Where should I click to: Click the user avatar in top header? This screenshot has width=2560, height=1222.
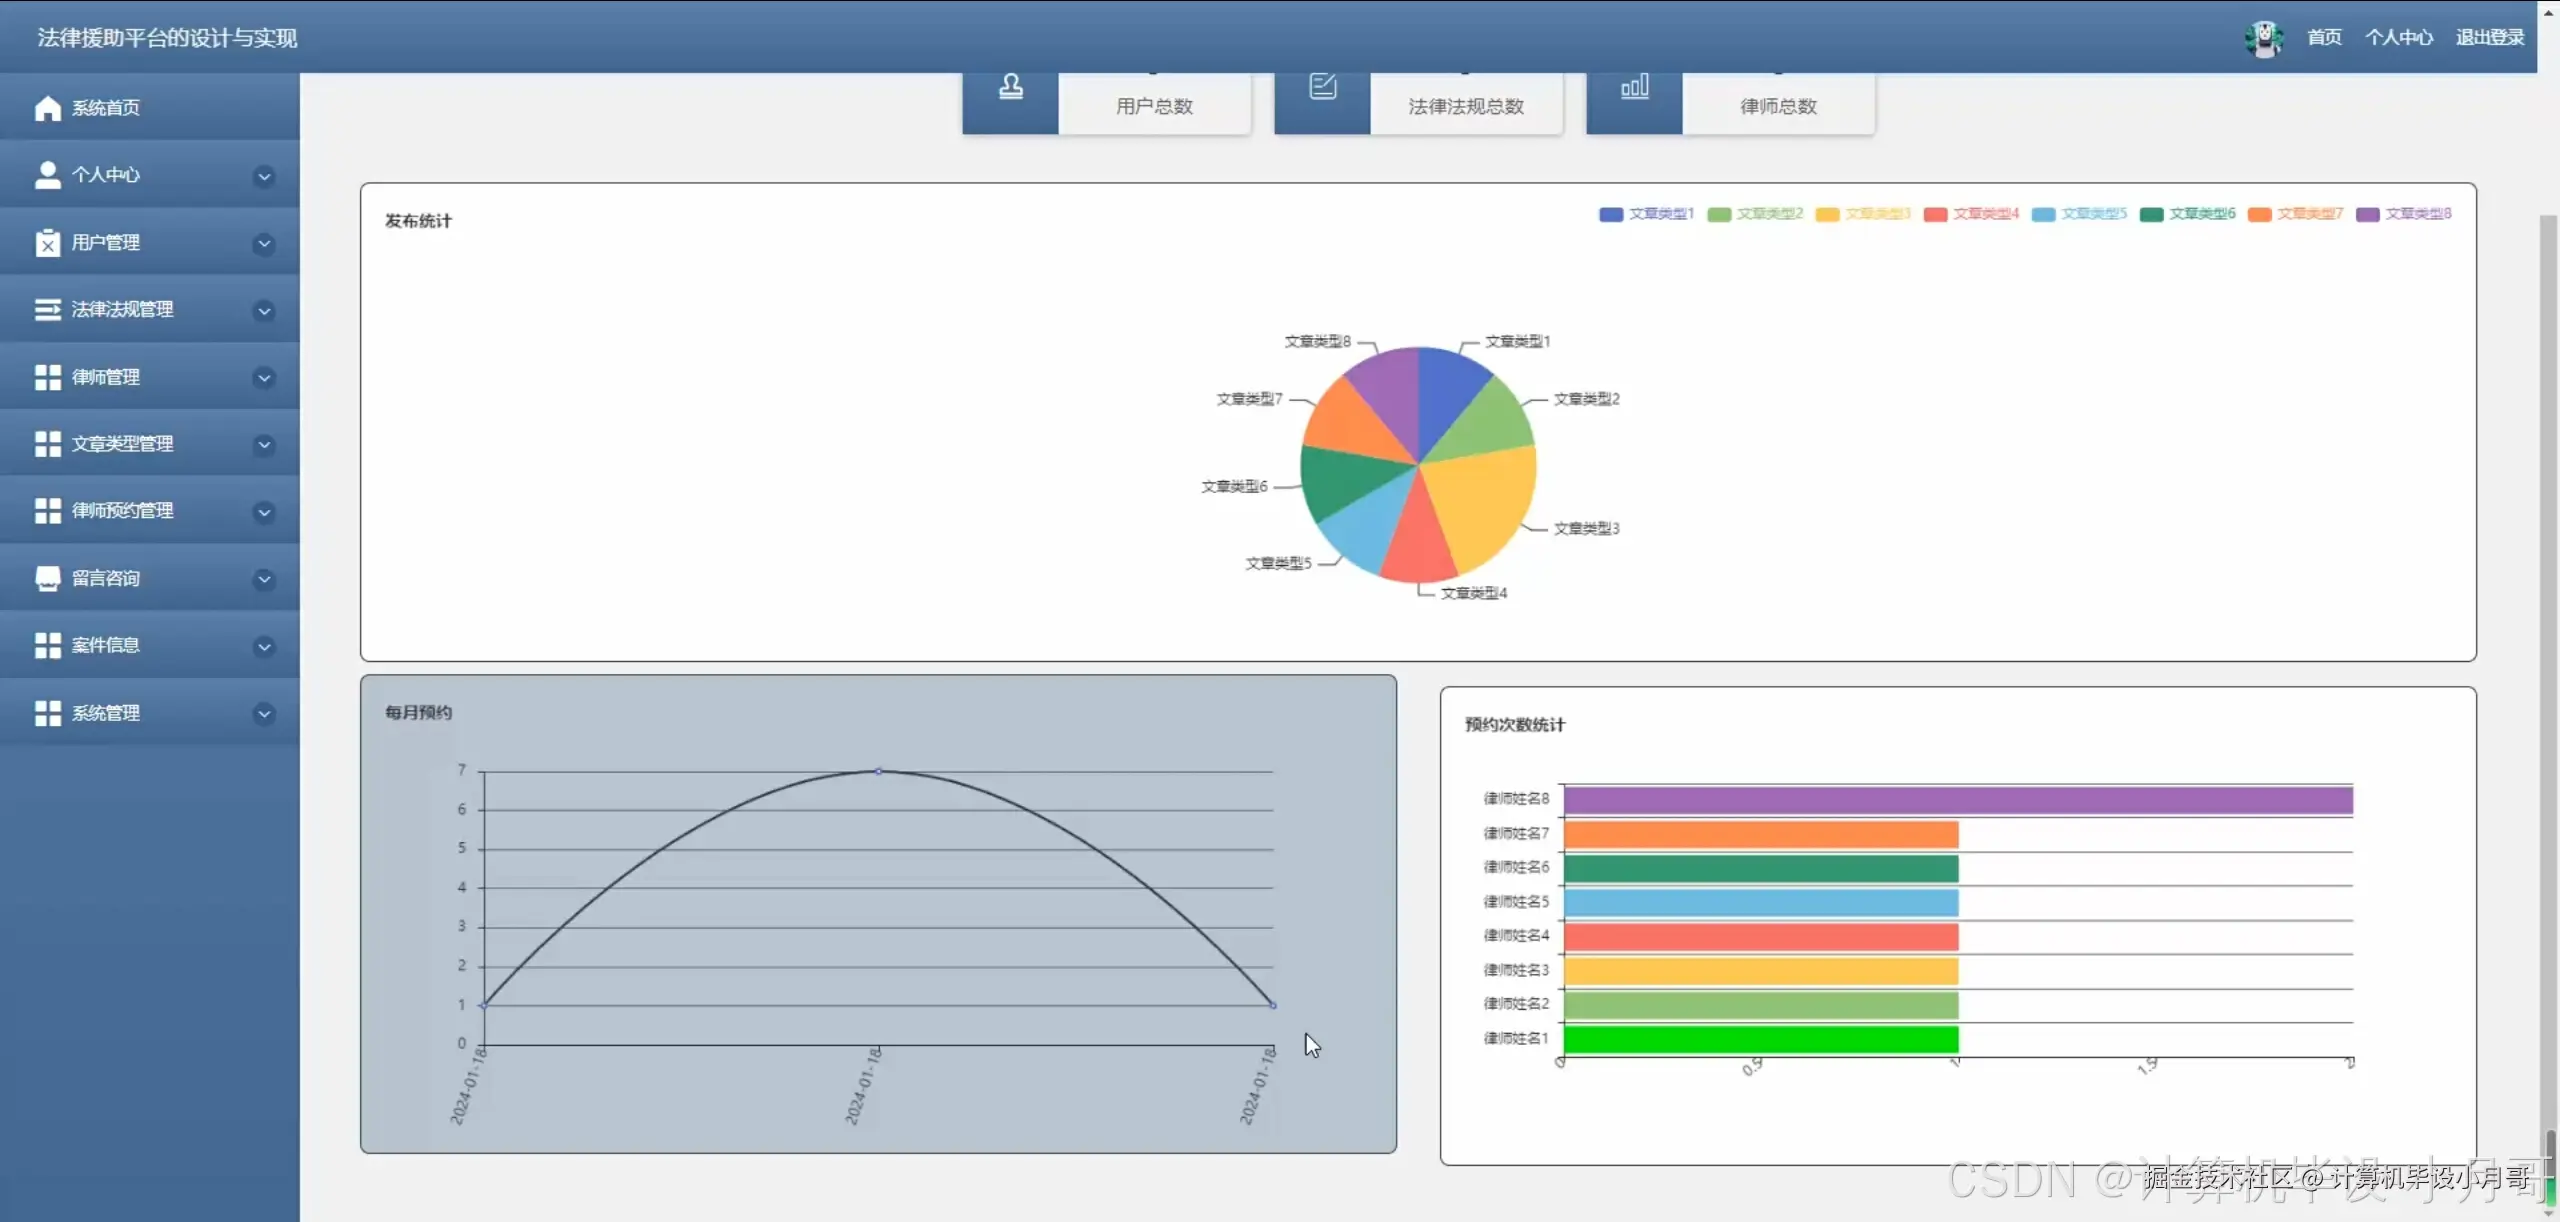tap(2263, 38)
